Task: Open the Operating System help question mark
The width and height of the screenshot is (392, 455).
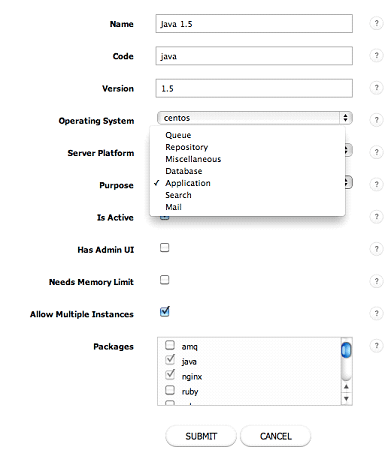Action: click(x=376, y=120)
